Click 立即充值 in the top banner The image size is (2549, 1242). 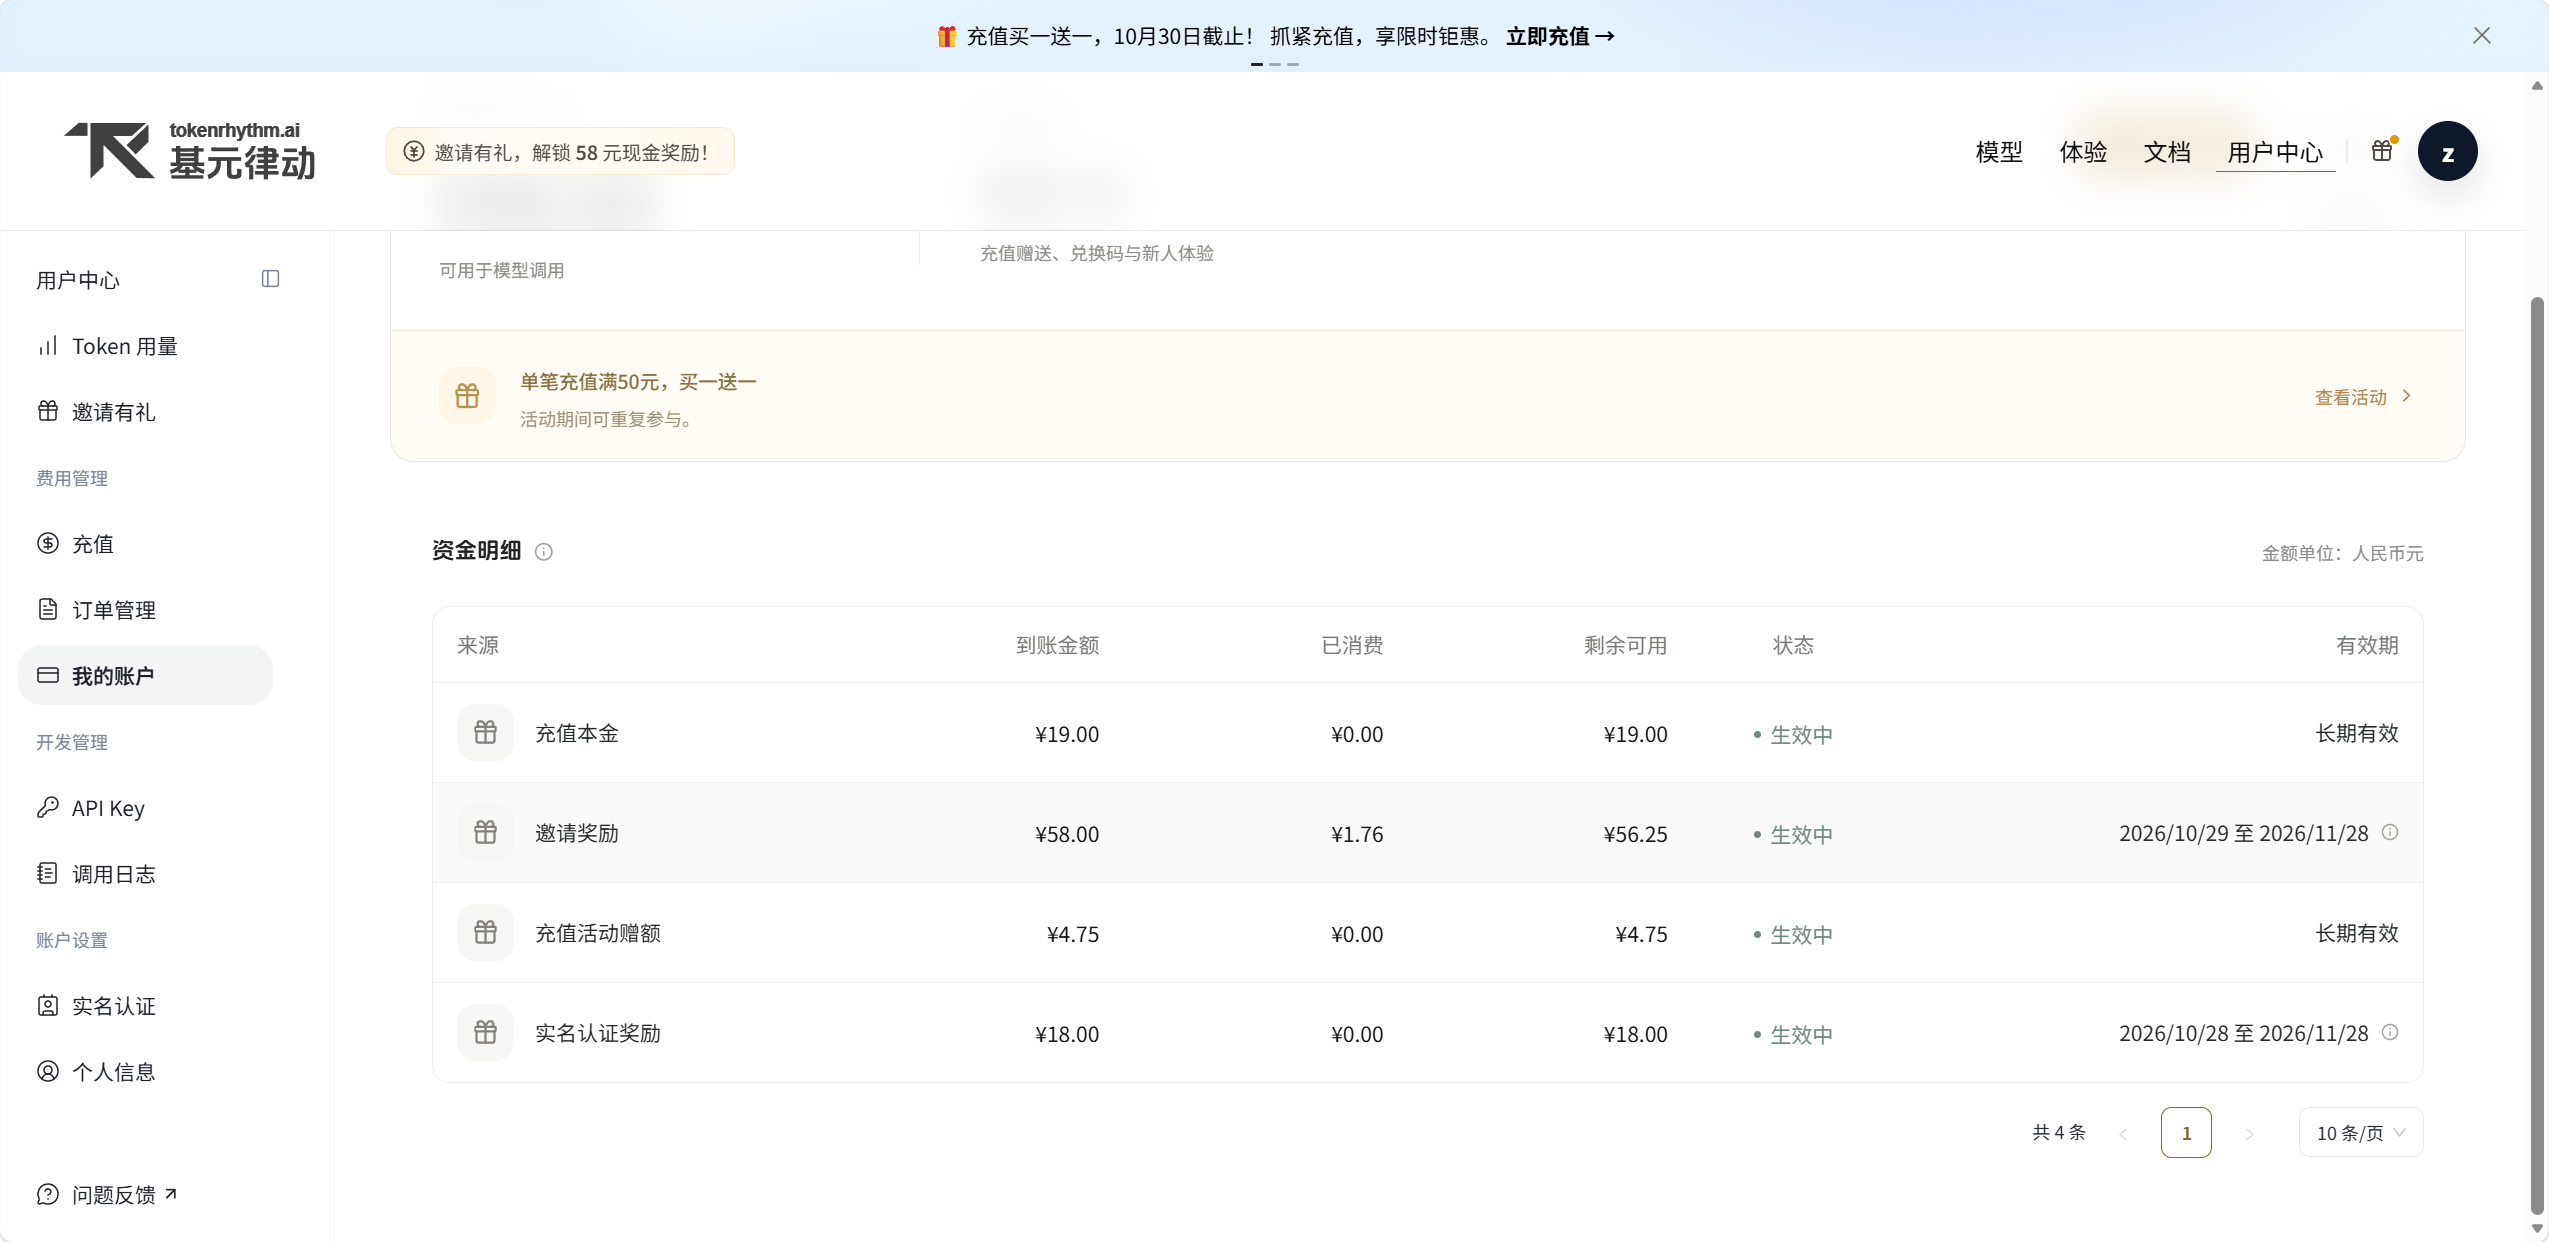click(x=1560, y=37)
